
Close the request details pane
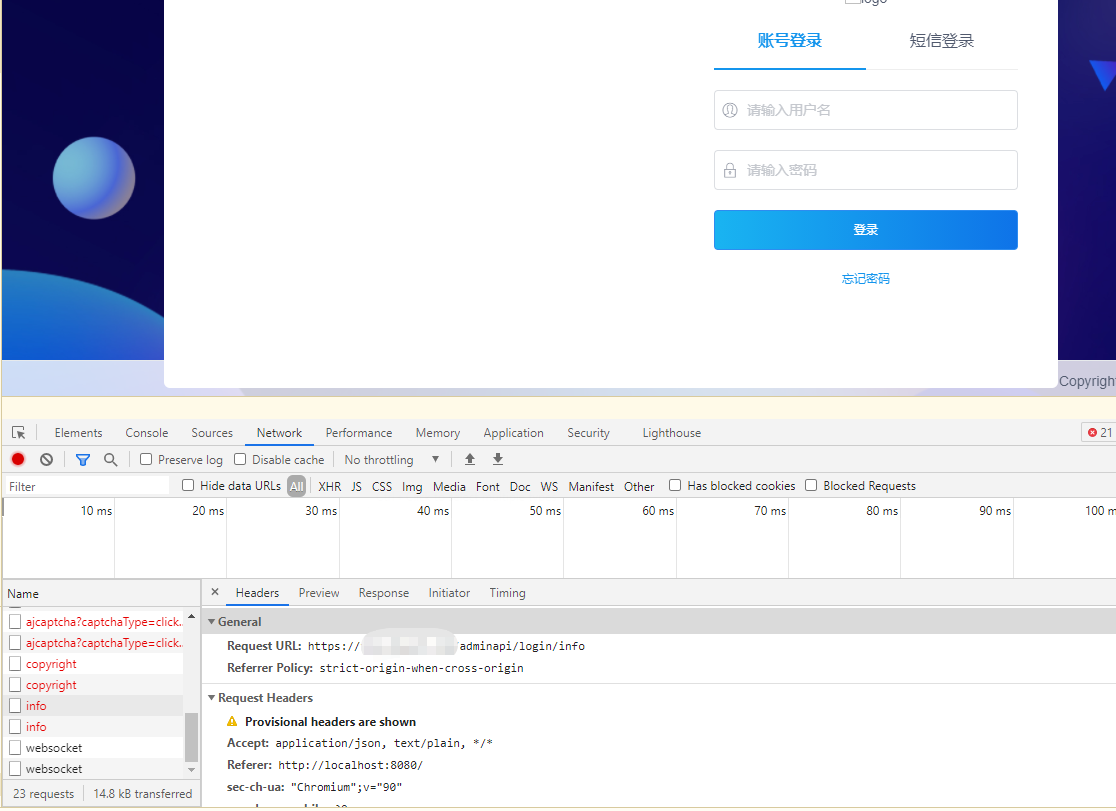215,592
